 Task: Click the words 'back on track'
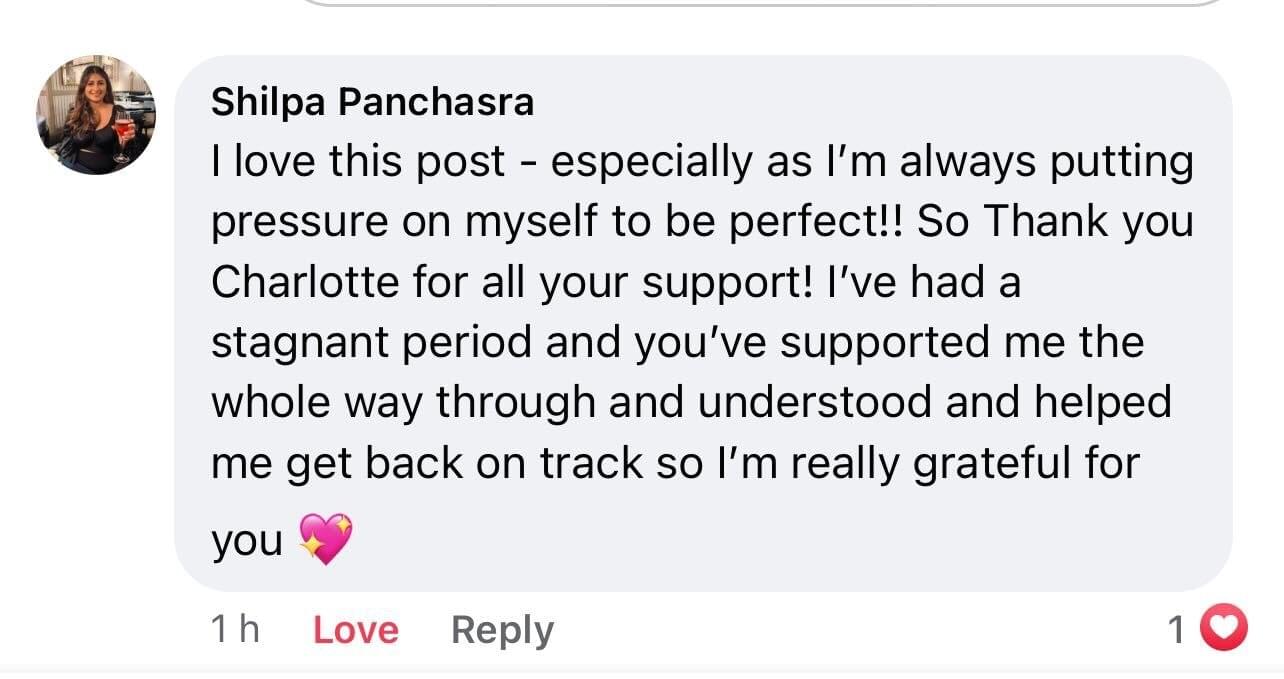[503, 462]
